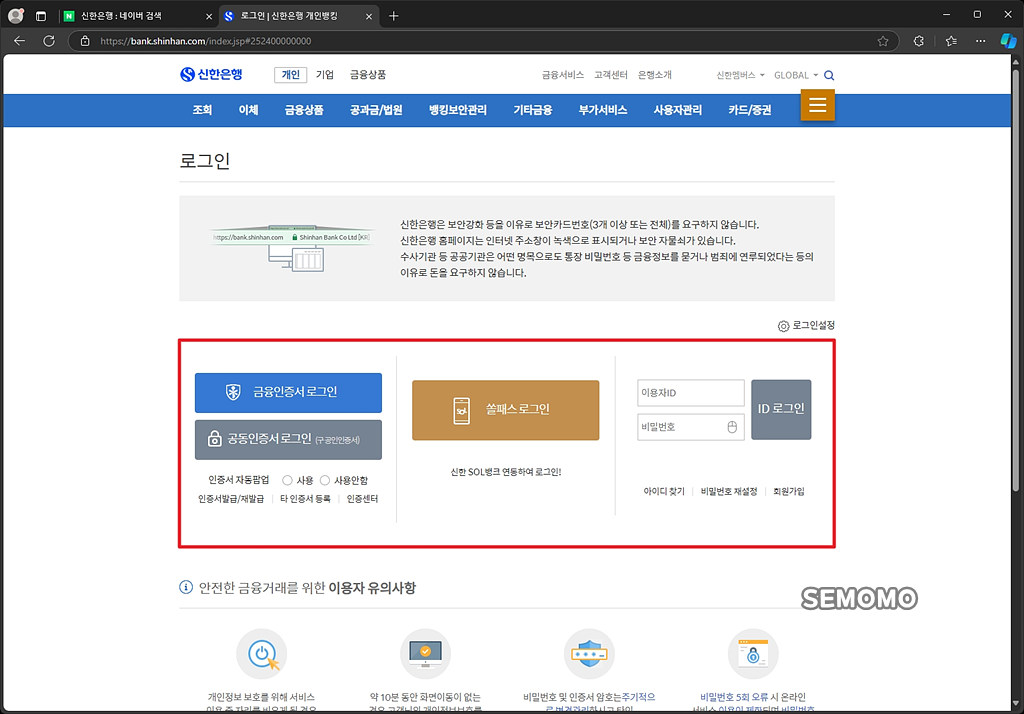The width and height of the screenshot is (1024, 714).
Task: Open the 기타금융 menu
Action: pyautogui.click(x=533, y=110)
